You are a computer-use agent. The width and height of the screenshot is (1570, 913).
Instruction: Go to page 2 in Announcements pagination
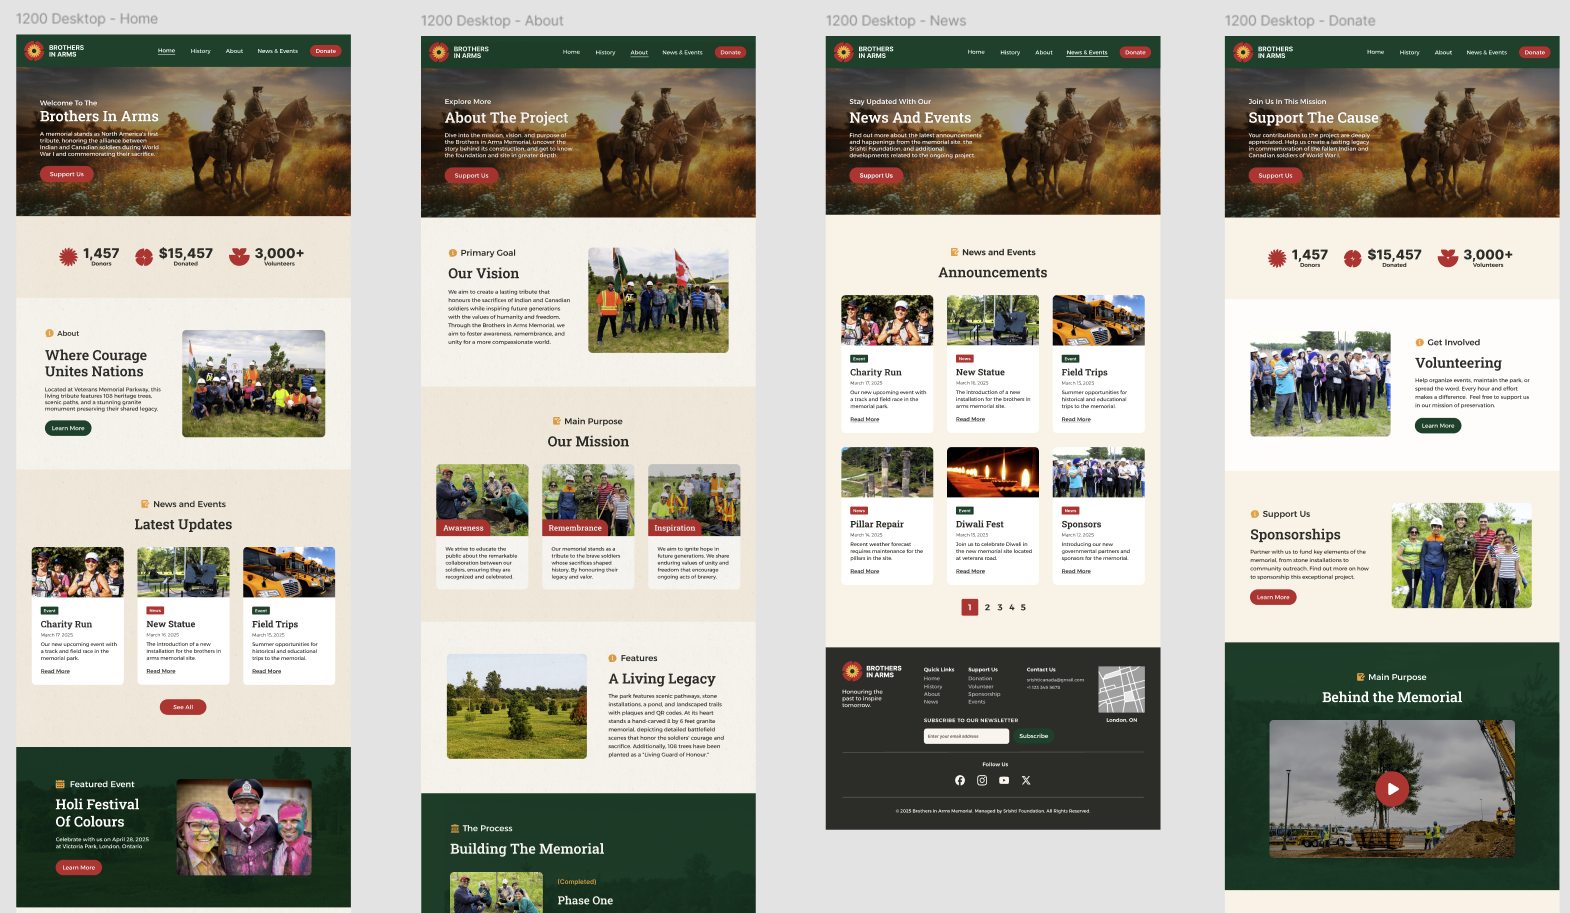[987, 607]
